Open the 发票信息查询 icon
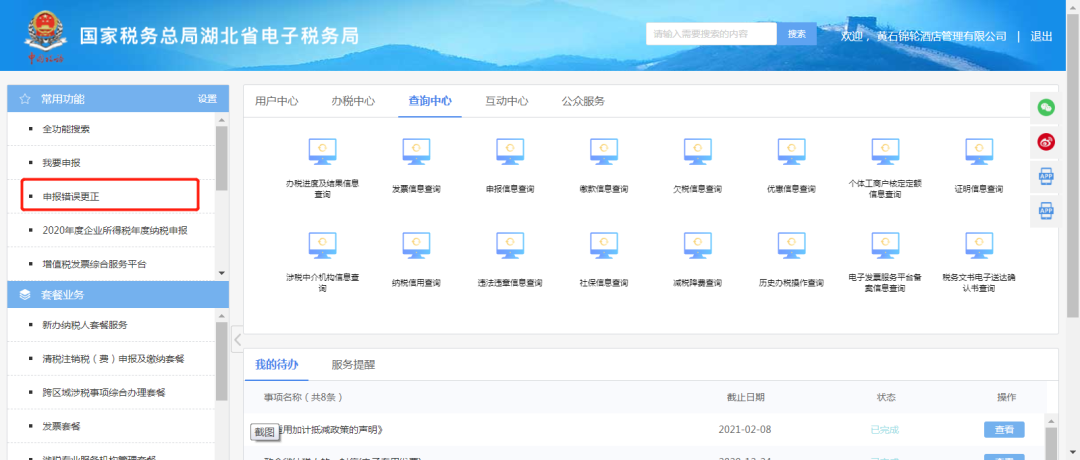Viewport: 1080px width, 460px height. [x=416, y=152]
